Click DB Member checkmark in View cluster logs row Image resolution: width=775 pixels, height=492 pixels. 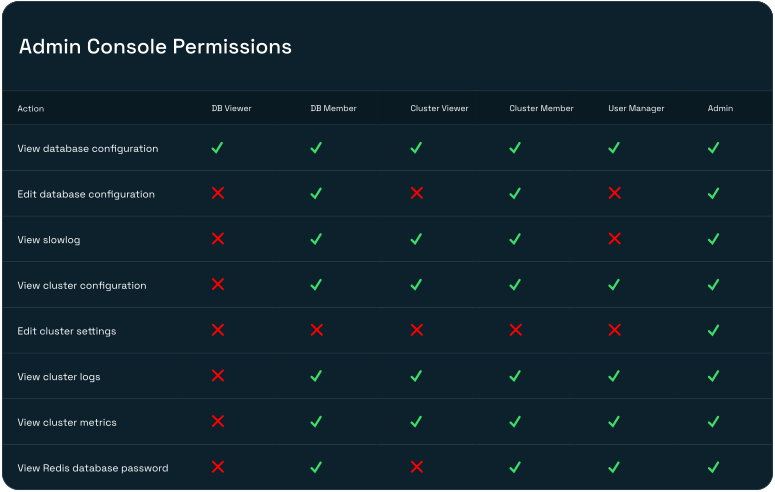(316, 376)
